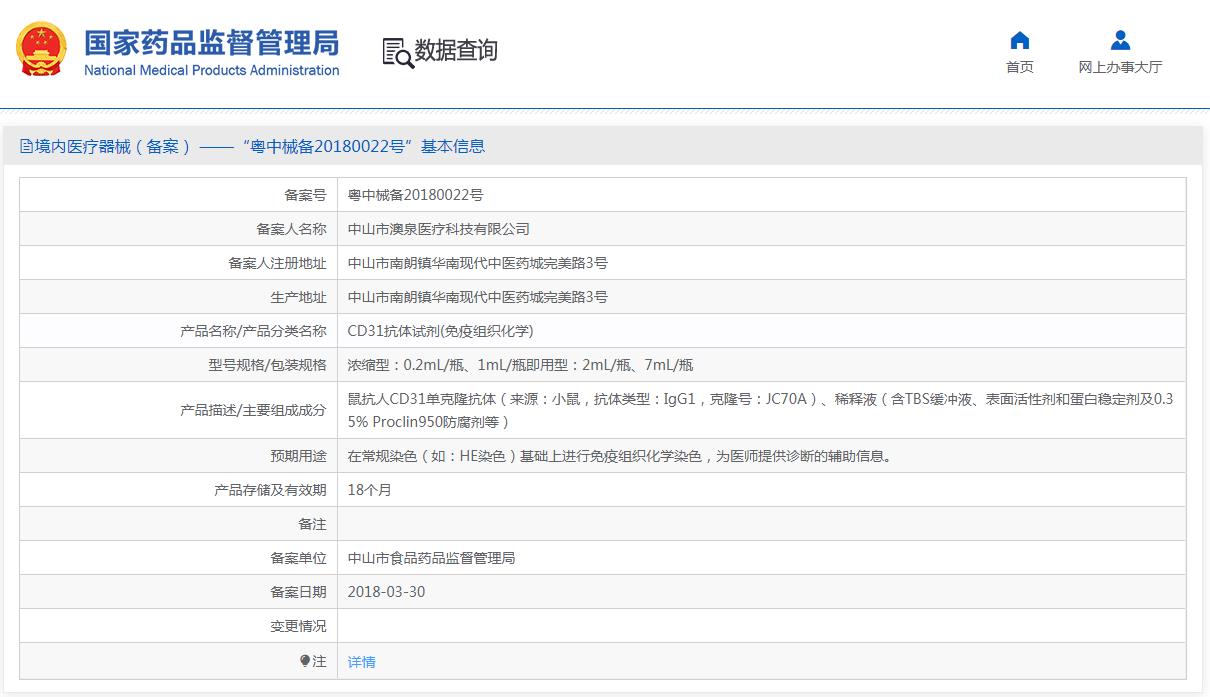Select the 型号规格/包装规格 label
Image resolution: width=1210 pixels, height=697 pixels.
point(268,365)
